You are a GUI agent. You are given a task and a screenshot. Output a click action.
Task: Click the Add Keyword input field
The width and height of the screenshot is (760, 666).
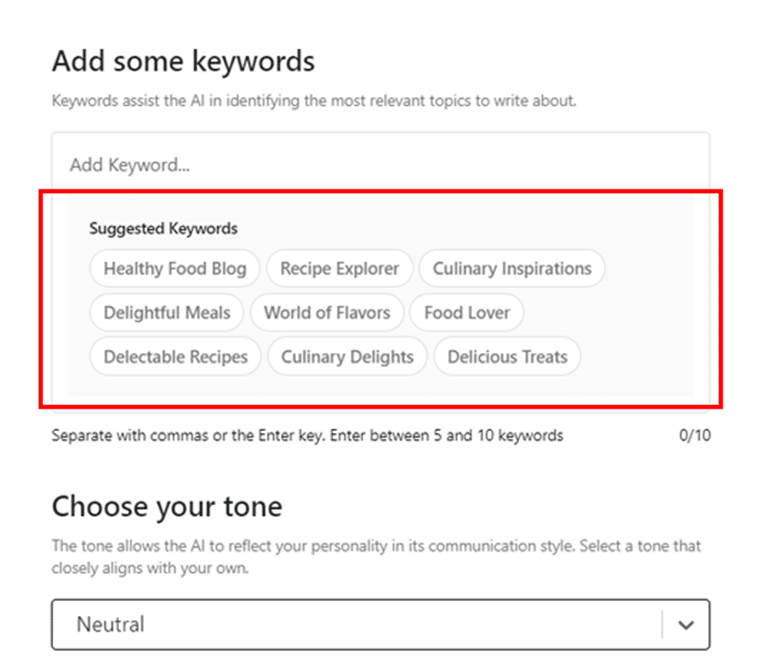[x=380, y=165]
